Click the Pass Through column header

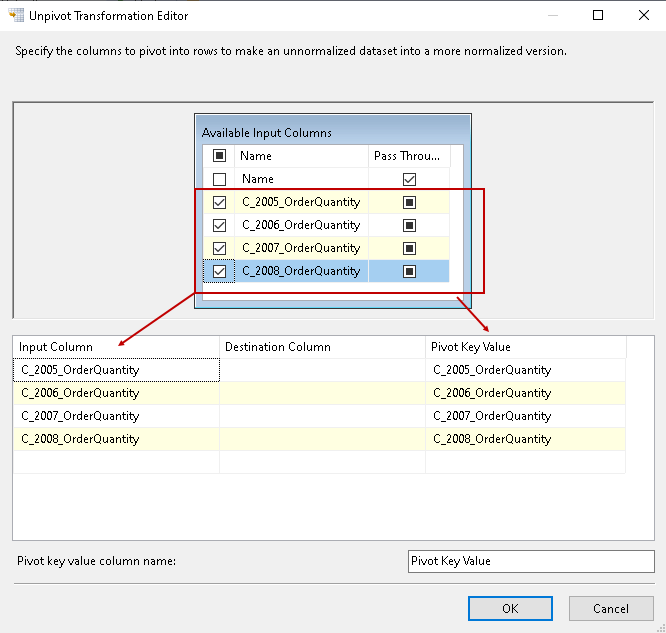coord(409,156)
